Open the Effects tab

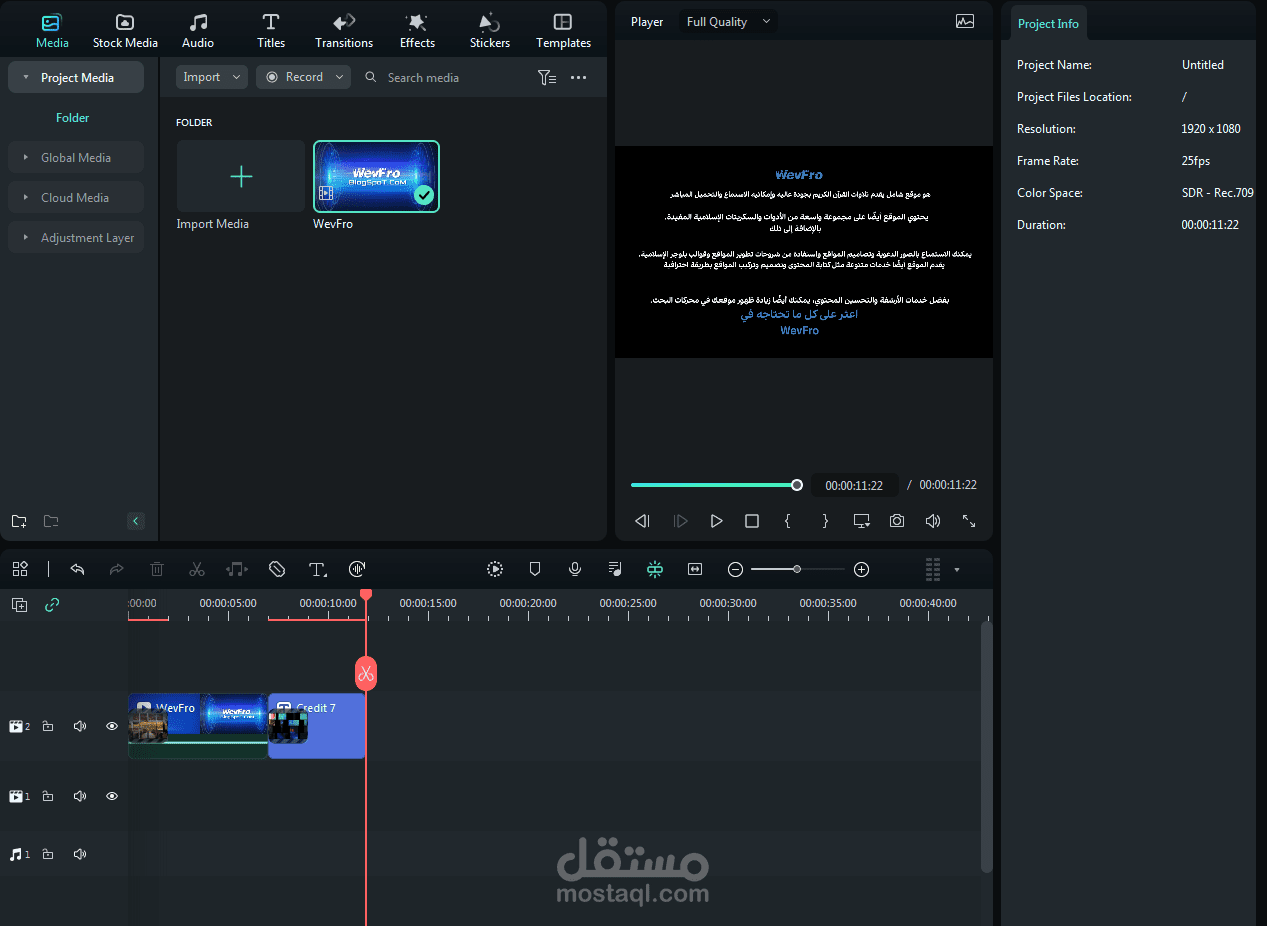[x=417, y=31]
